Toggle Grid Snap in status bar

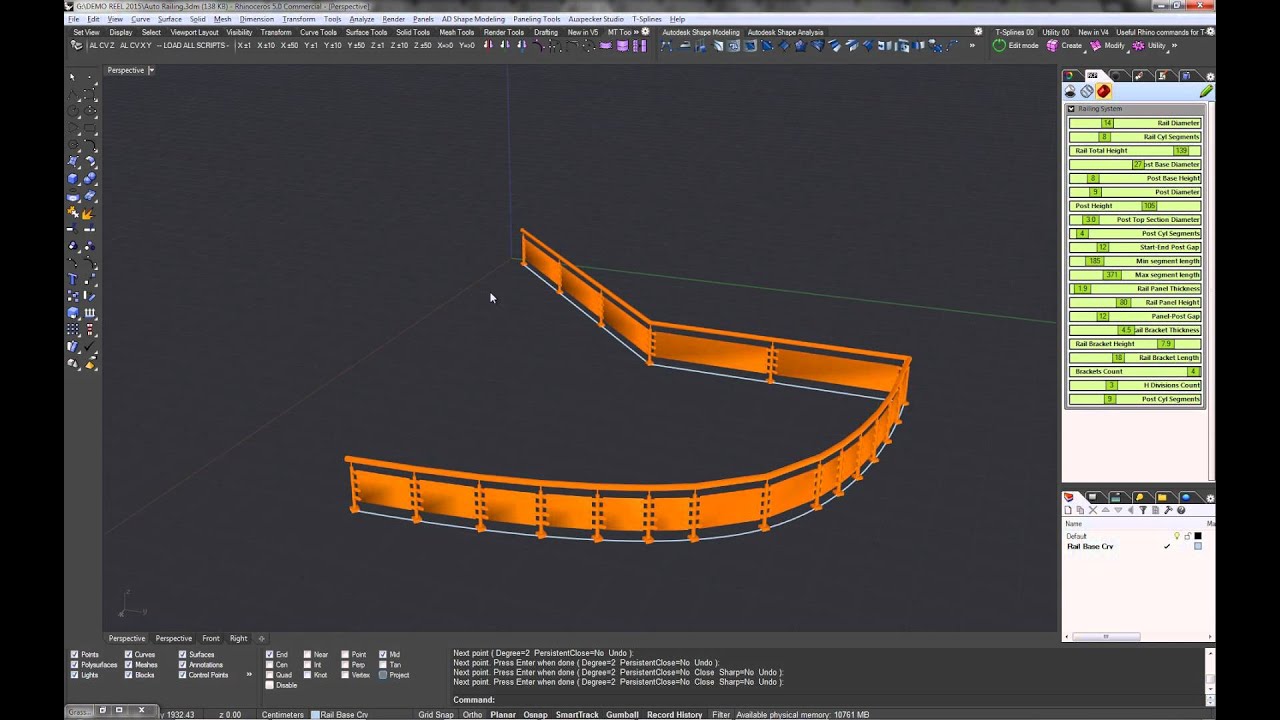435,715
